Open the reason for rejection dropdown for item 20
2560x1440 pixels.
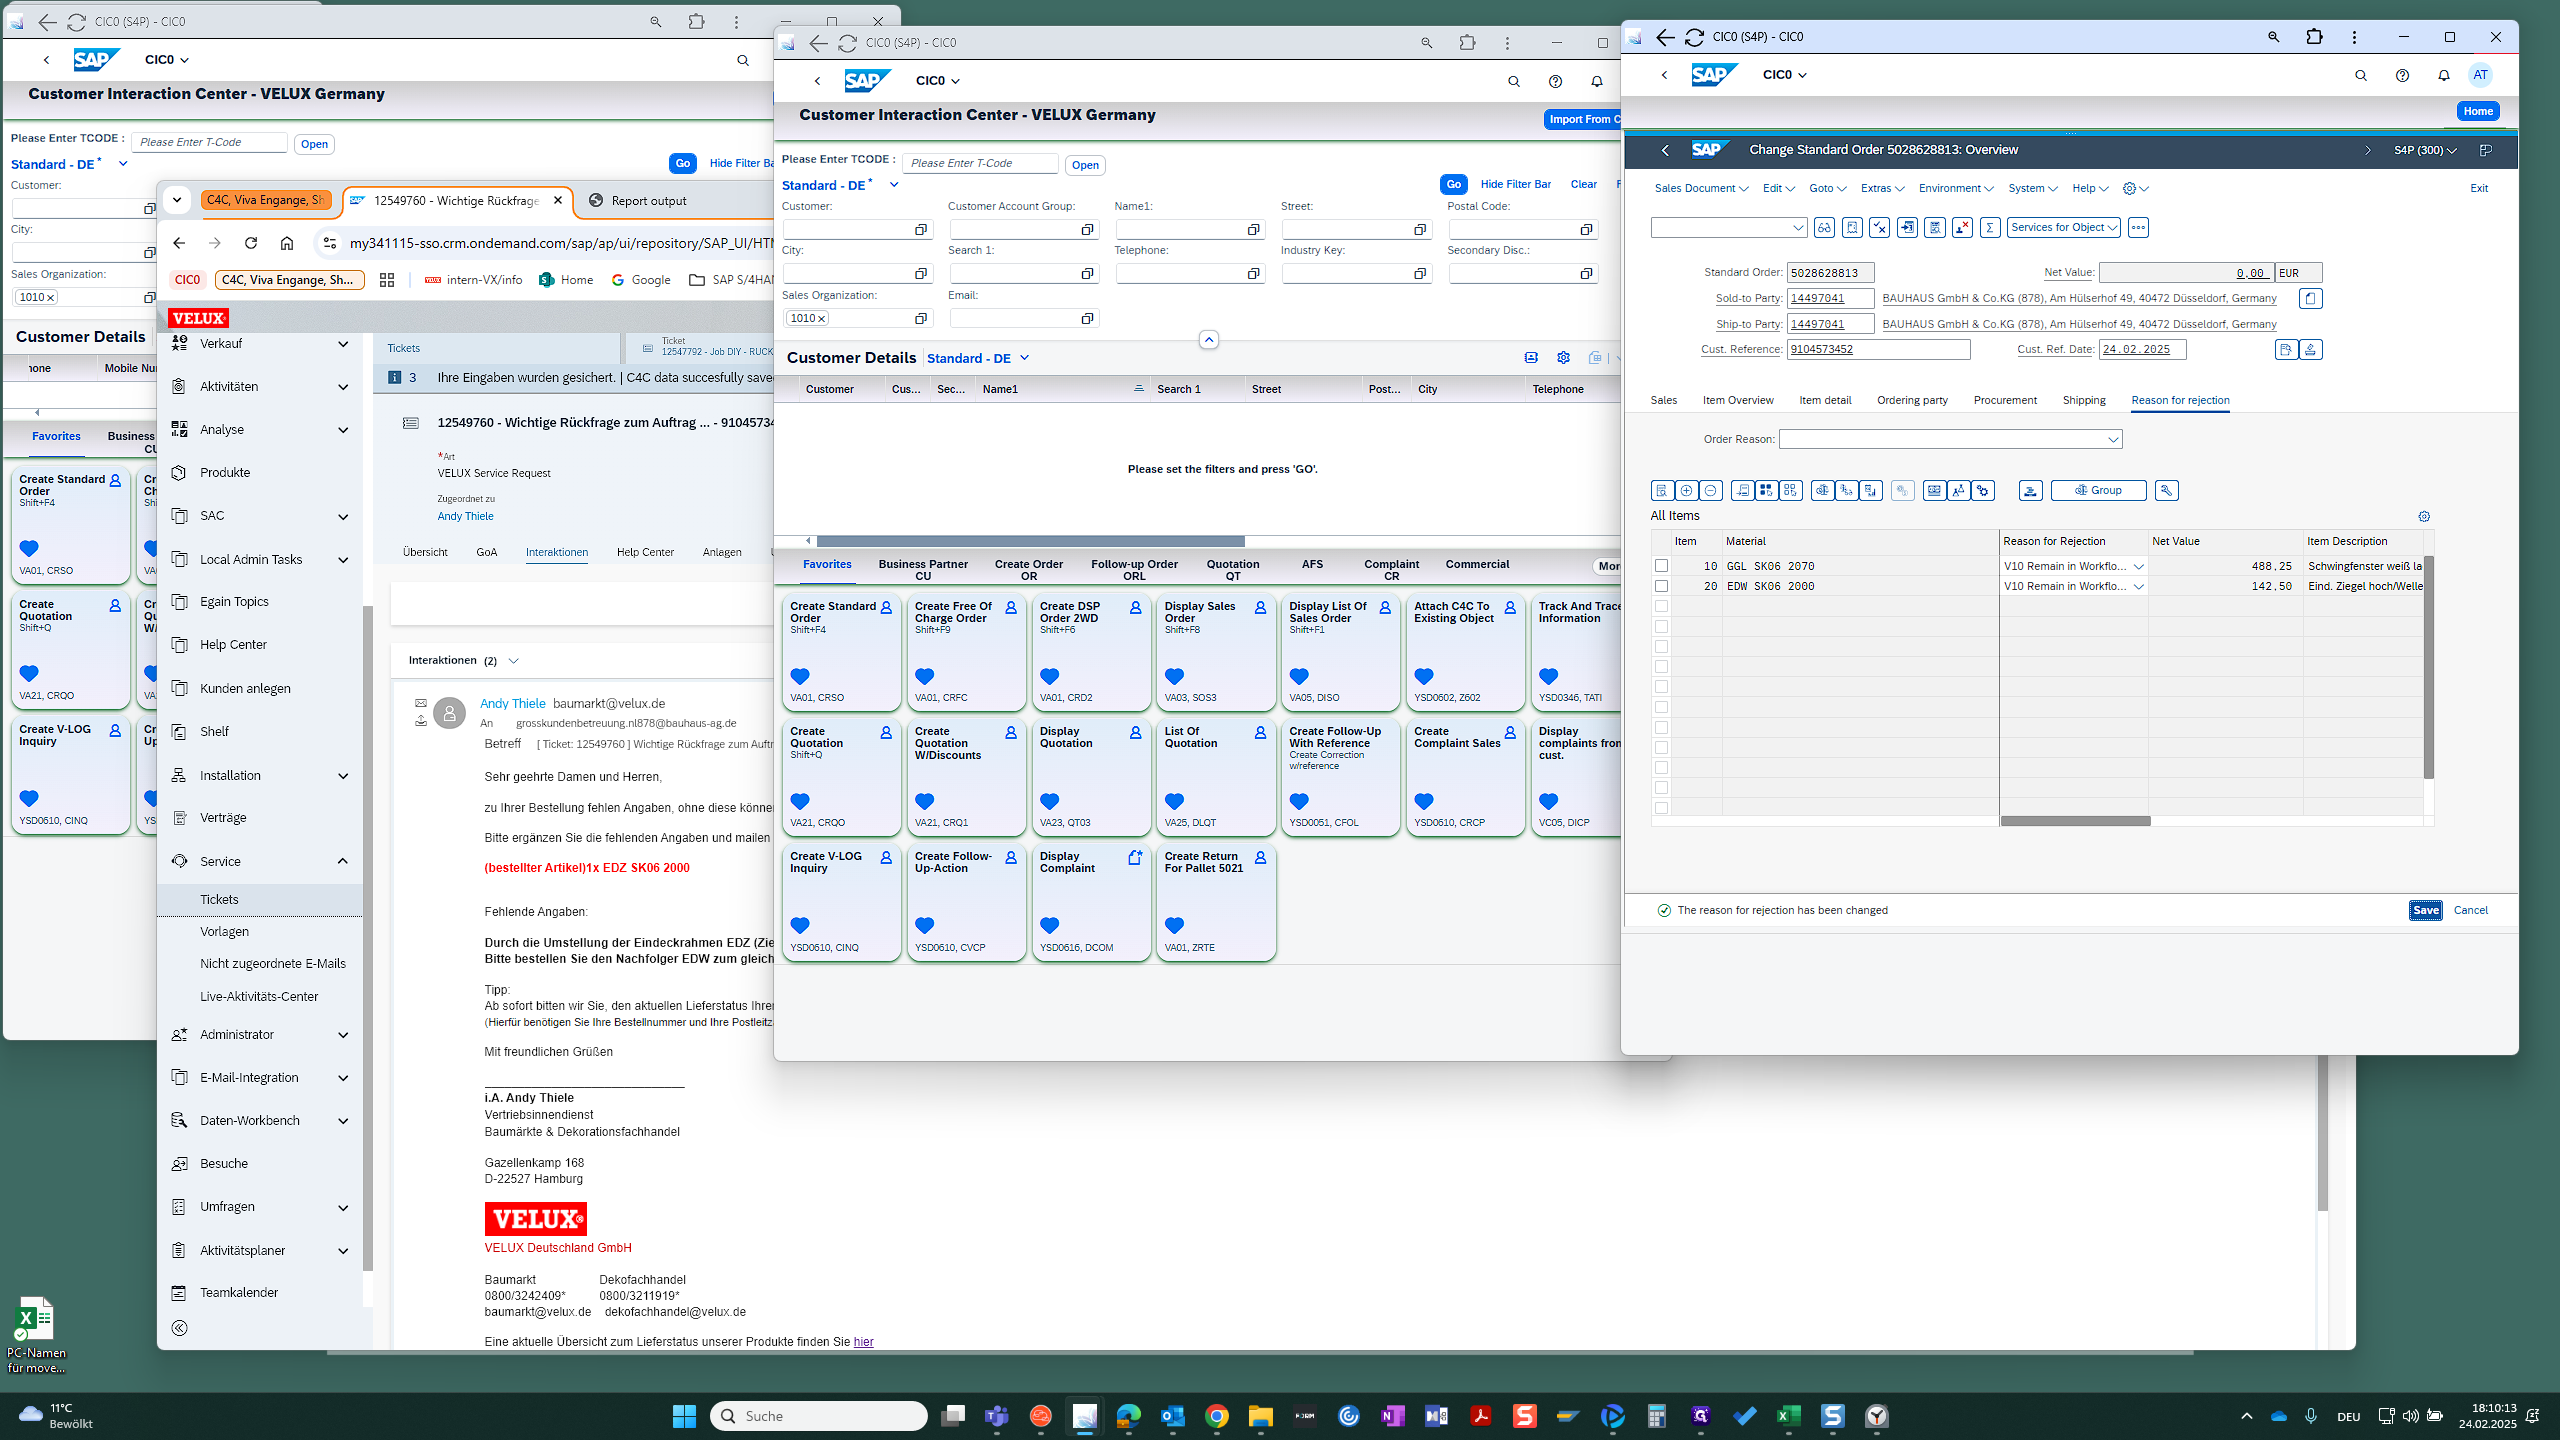tap(2138, 587)
